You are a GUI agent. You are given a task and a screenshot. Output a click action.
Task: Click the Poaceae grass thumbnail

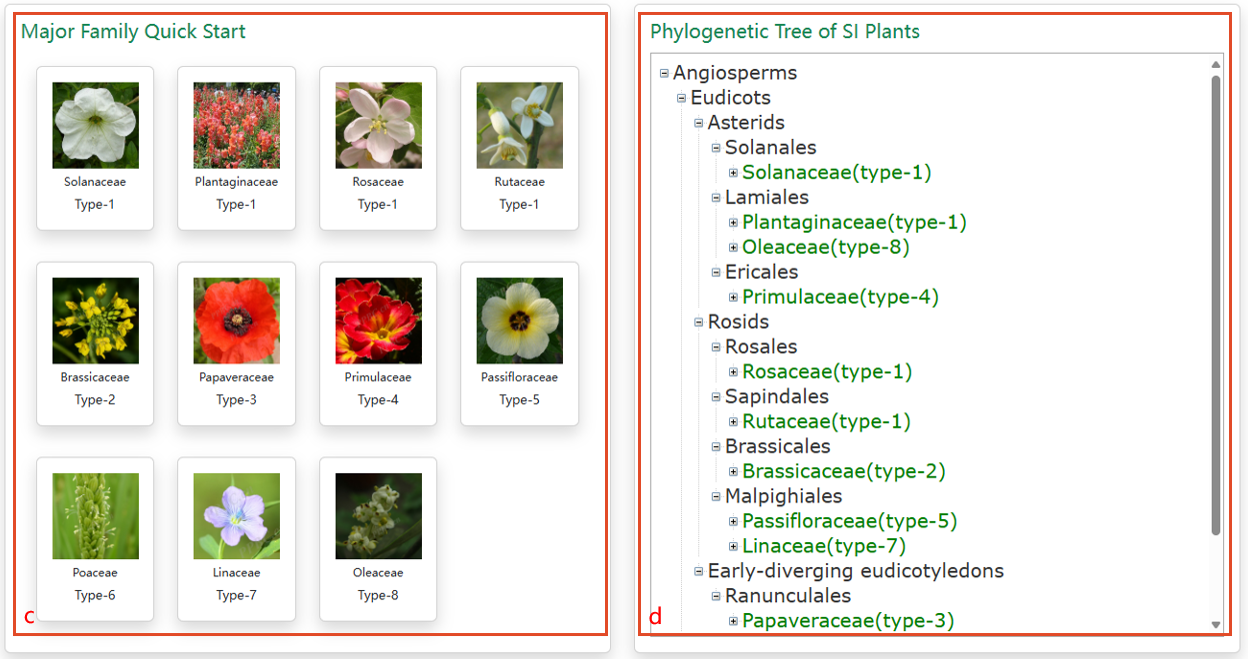[95, 516]
